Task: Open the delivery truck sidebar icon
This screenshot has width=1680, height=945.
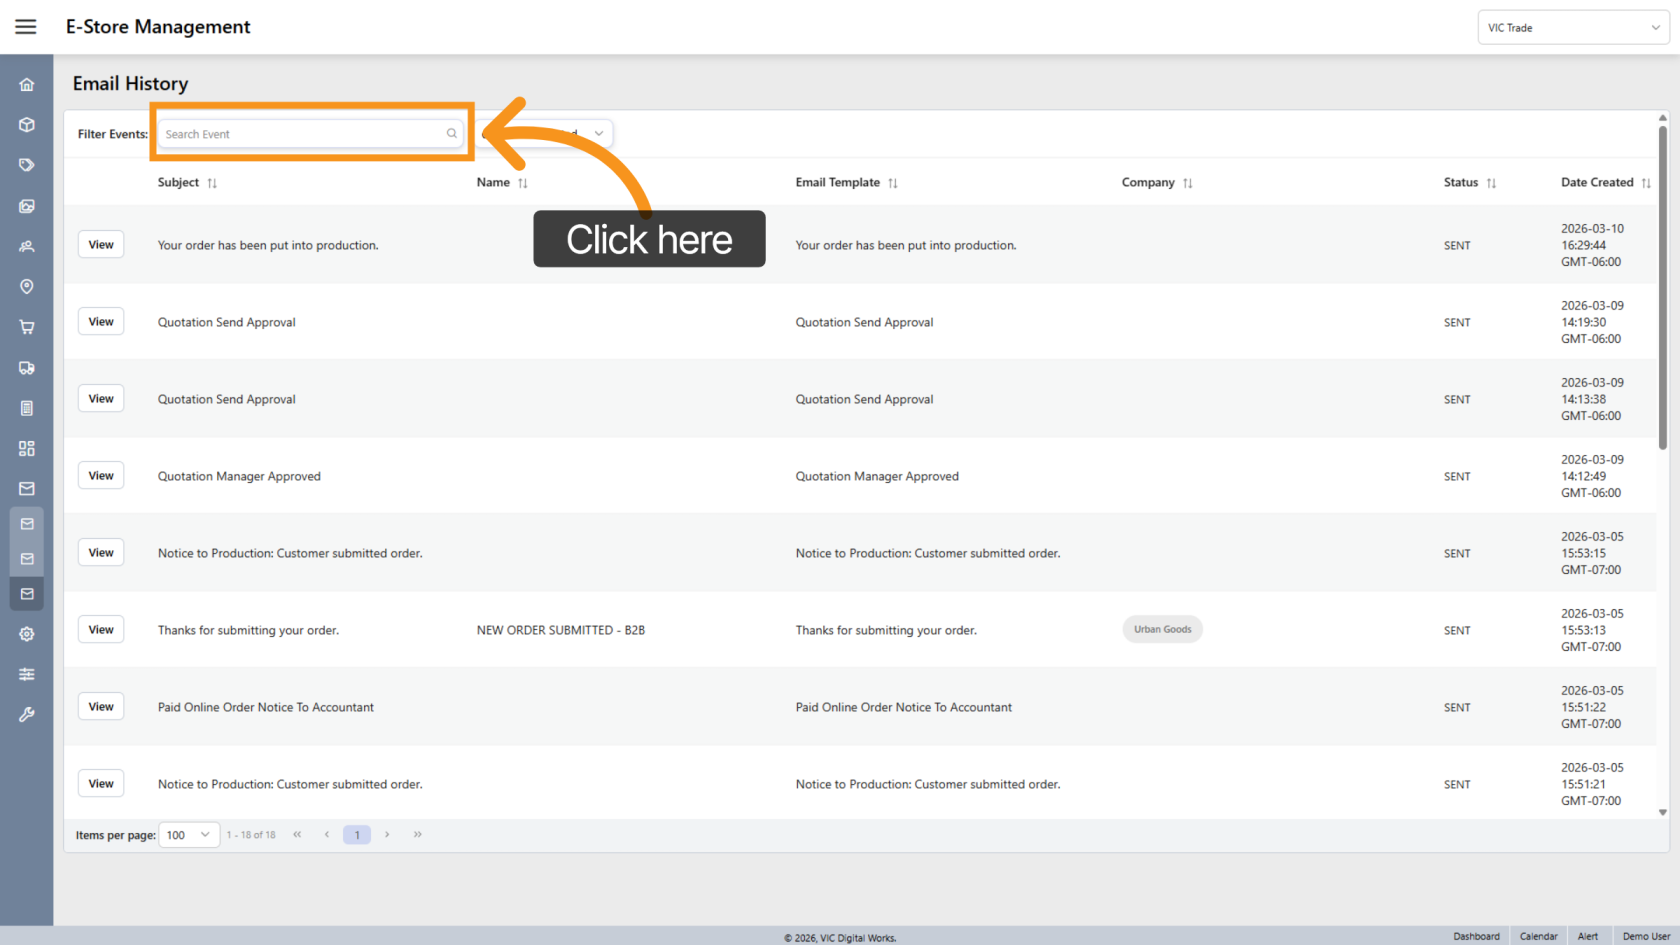Action: [x=27, y=368]
